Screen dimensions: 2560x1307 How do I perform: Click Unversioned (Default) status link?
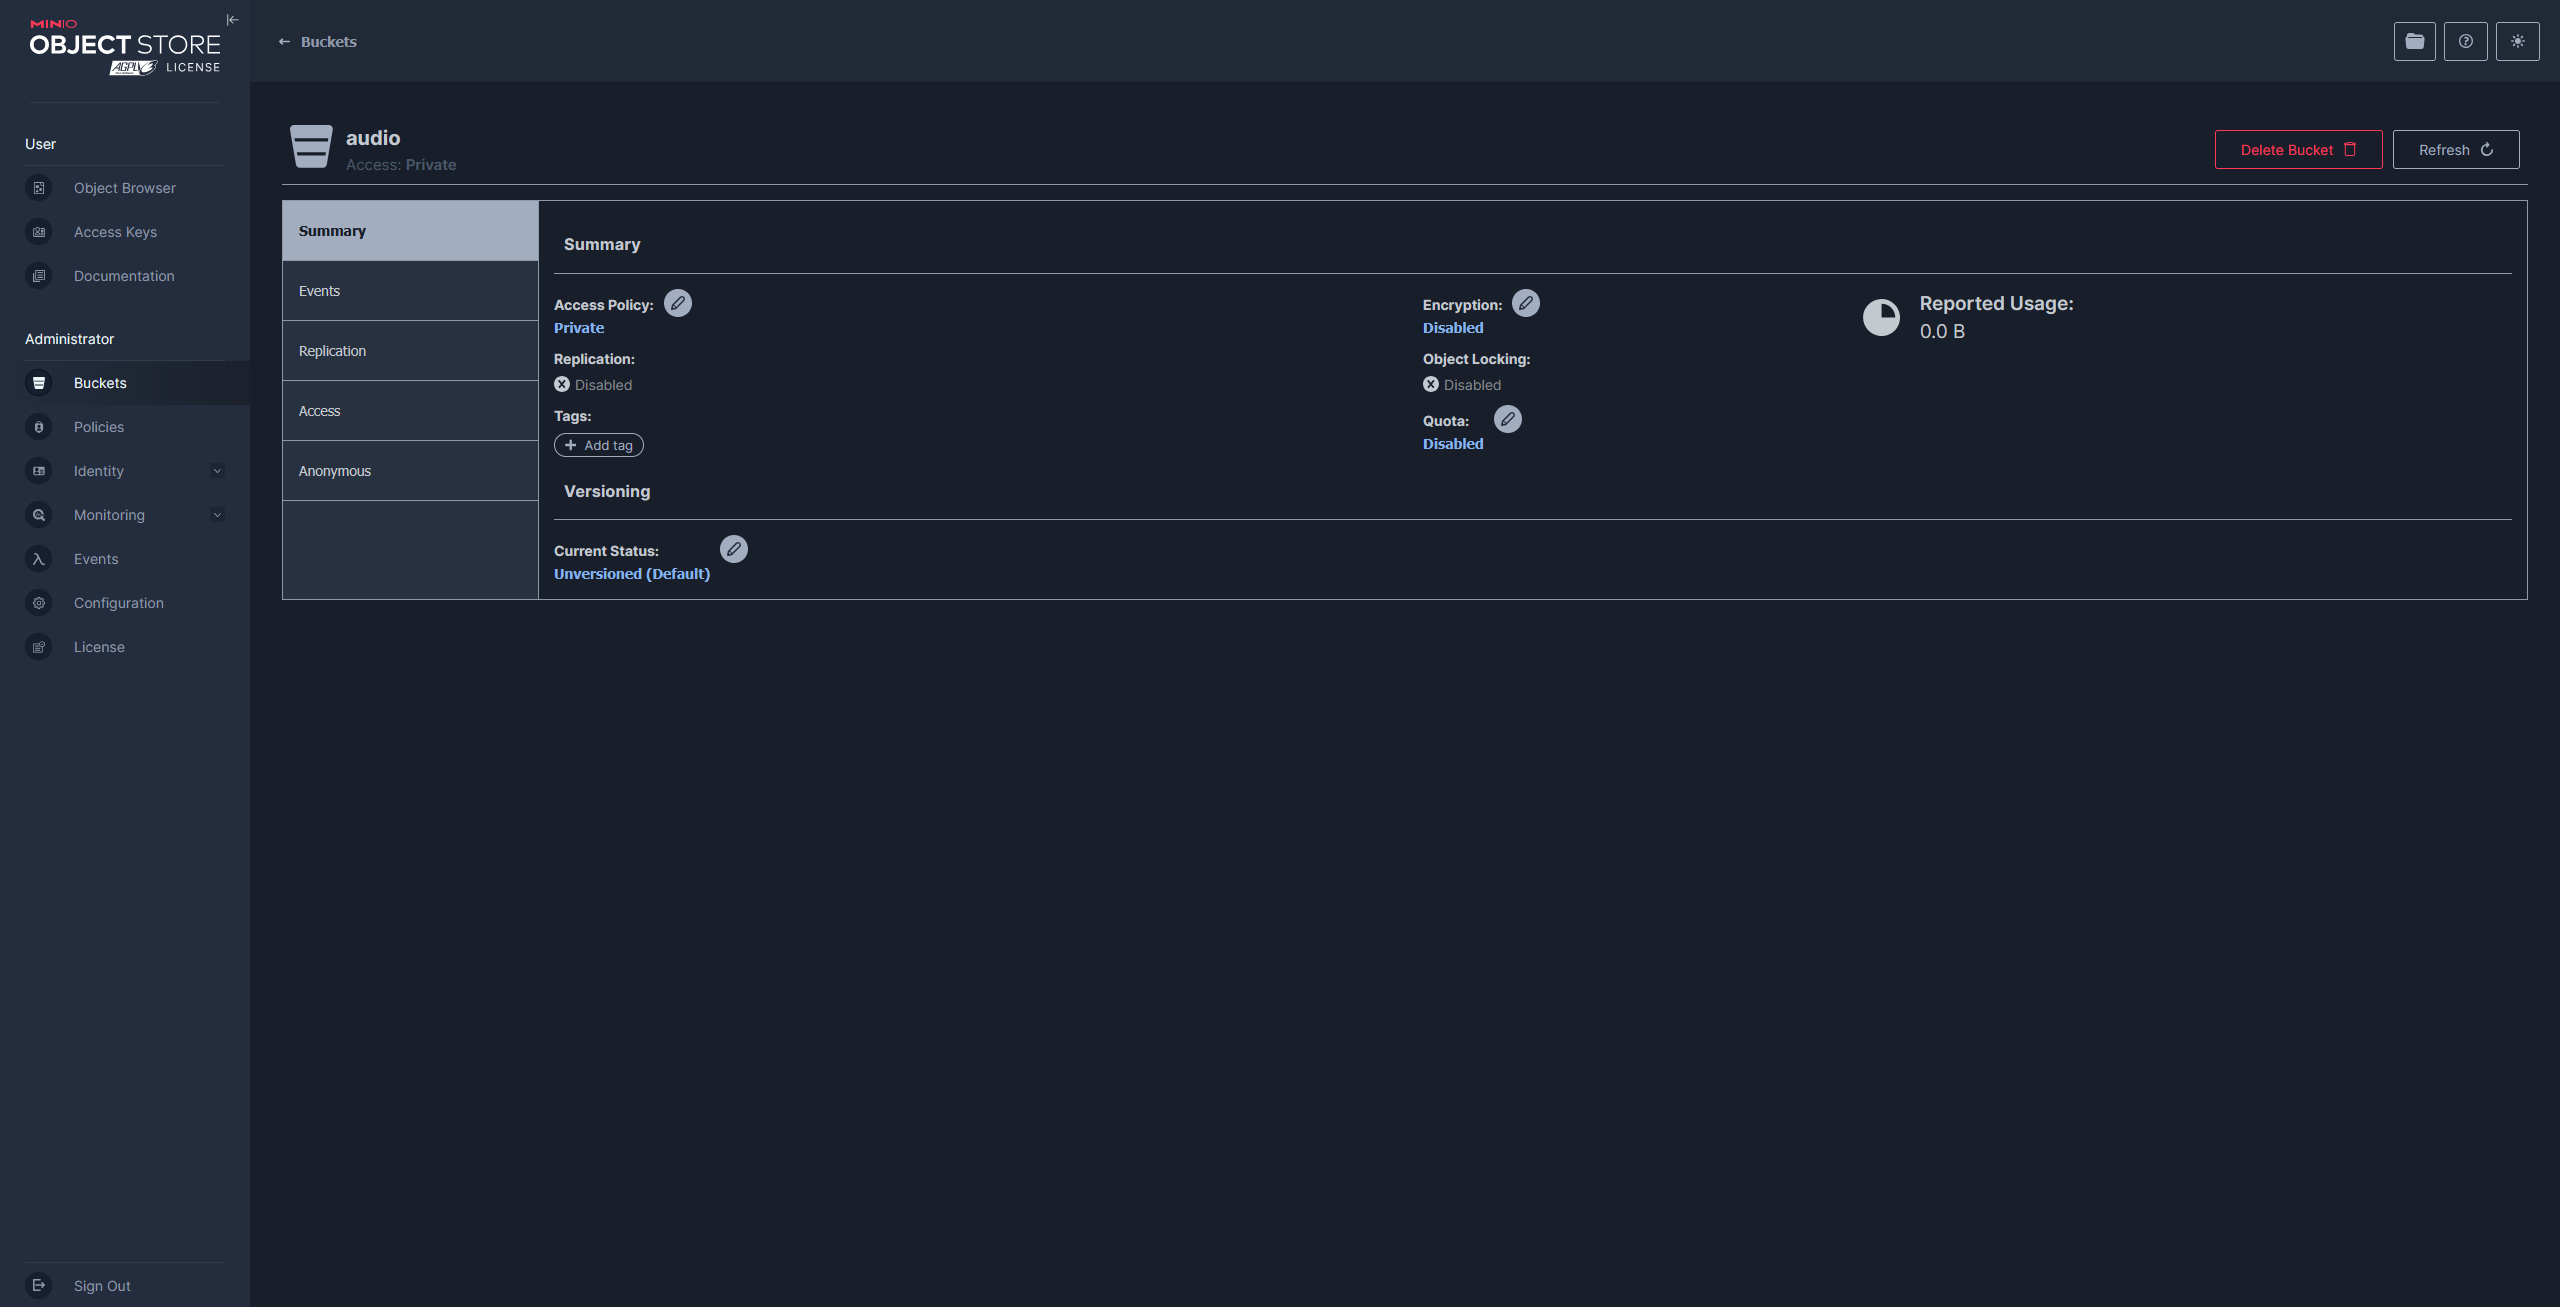(632, 574)
